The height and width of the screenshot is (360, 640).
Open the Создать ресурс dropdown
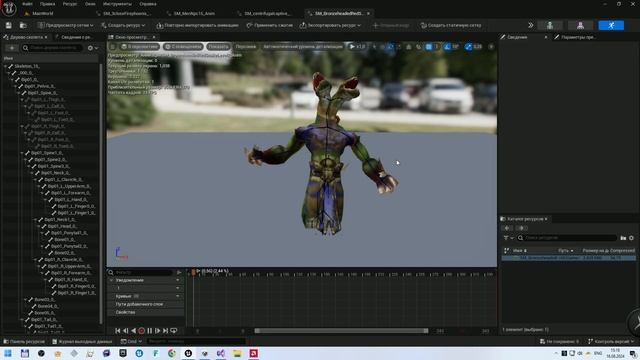123,25
